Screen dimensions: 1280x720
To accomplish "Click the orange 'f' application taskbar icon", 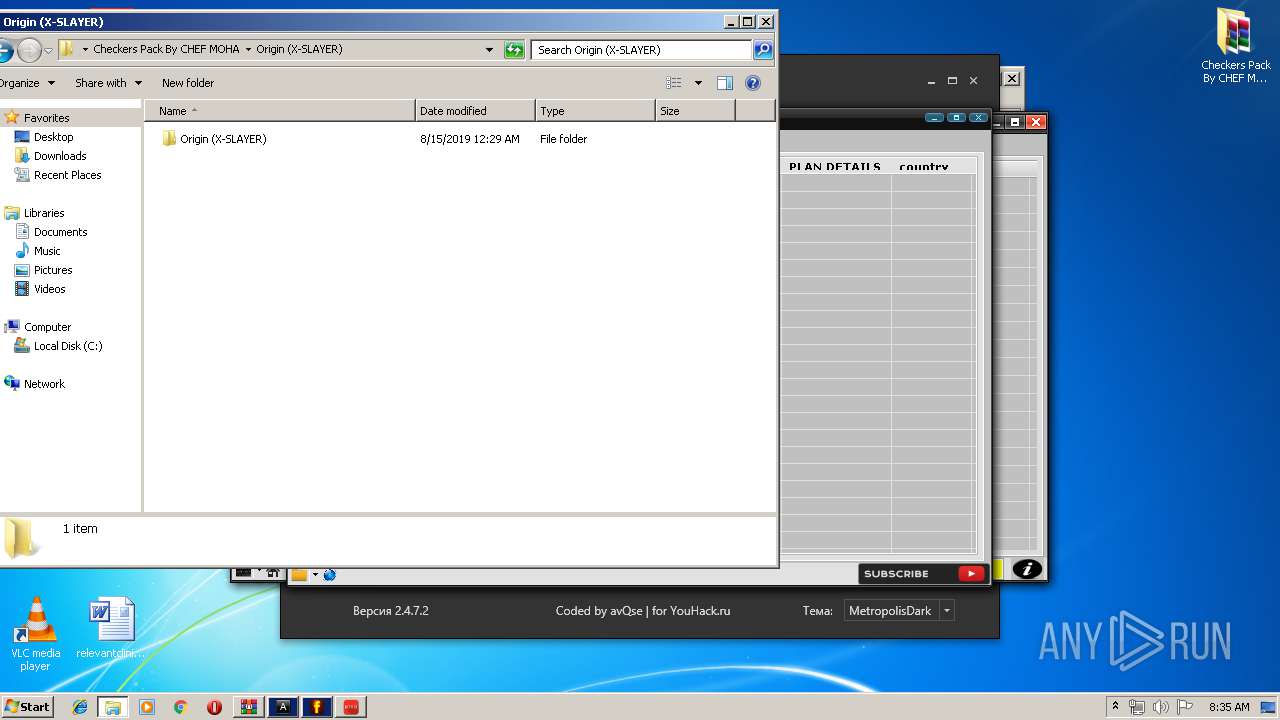I will pyautogui.click(x=317, y=707).
